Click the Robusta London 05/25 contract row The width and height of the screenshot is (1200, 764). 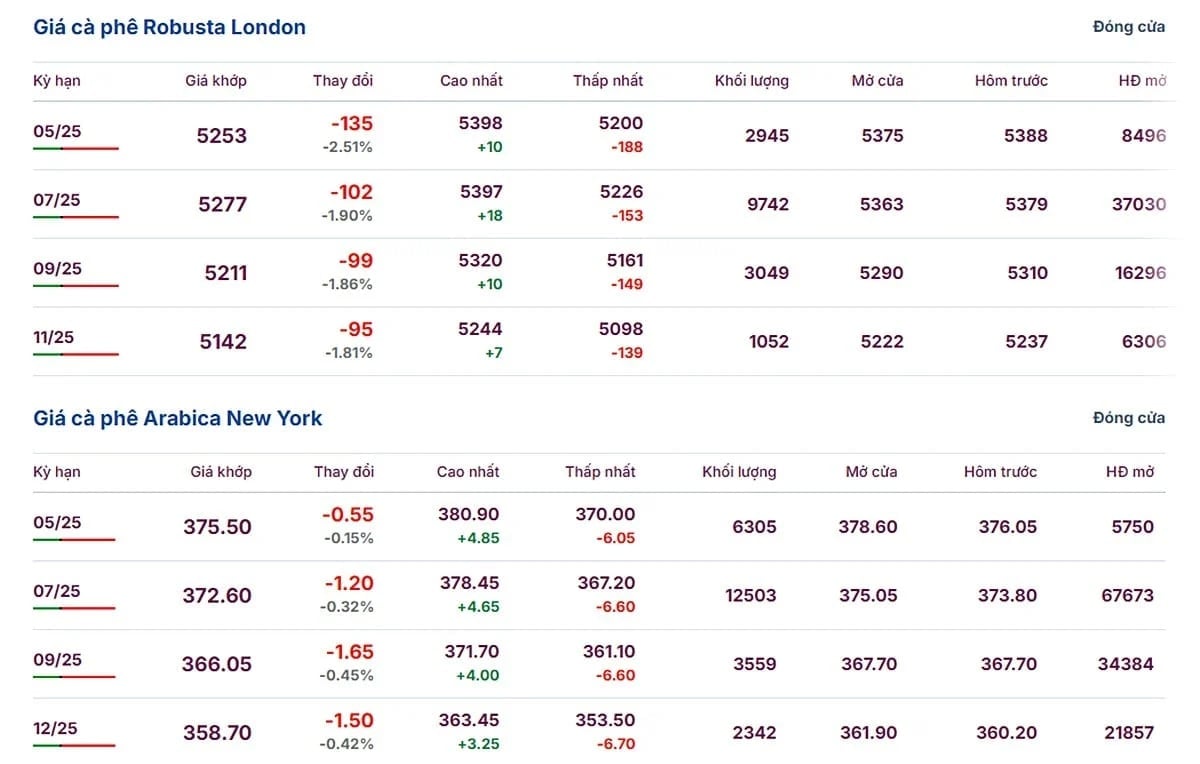pos(600,135)
